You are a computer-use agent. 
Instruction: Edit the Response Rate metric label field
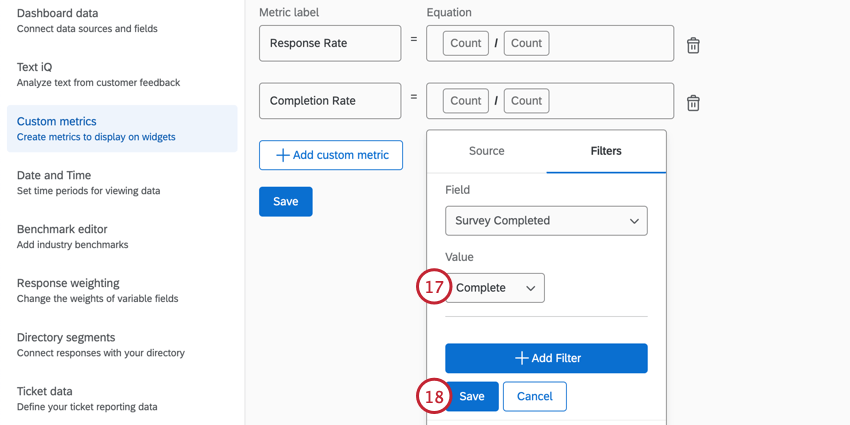pyautogui.click(x=330, y=44)
